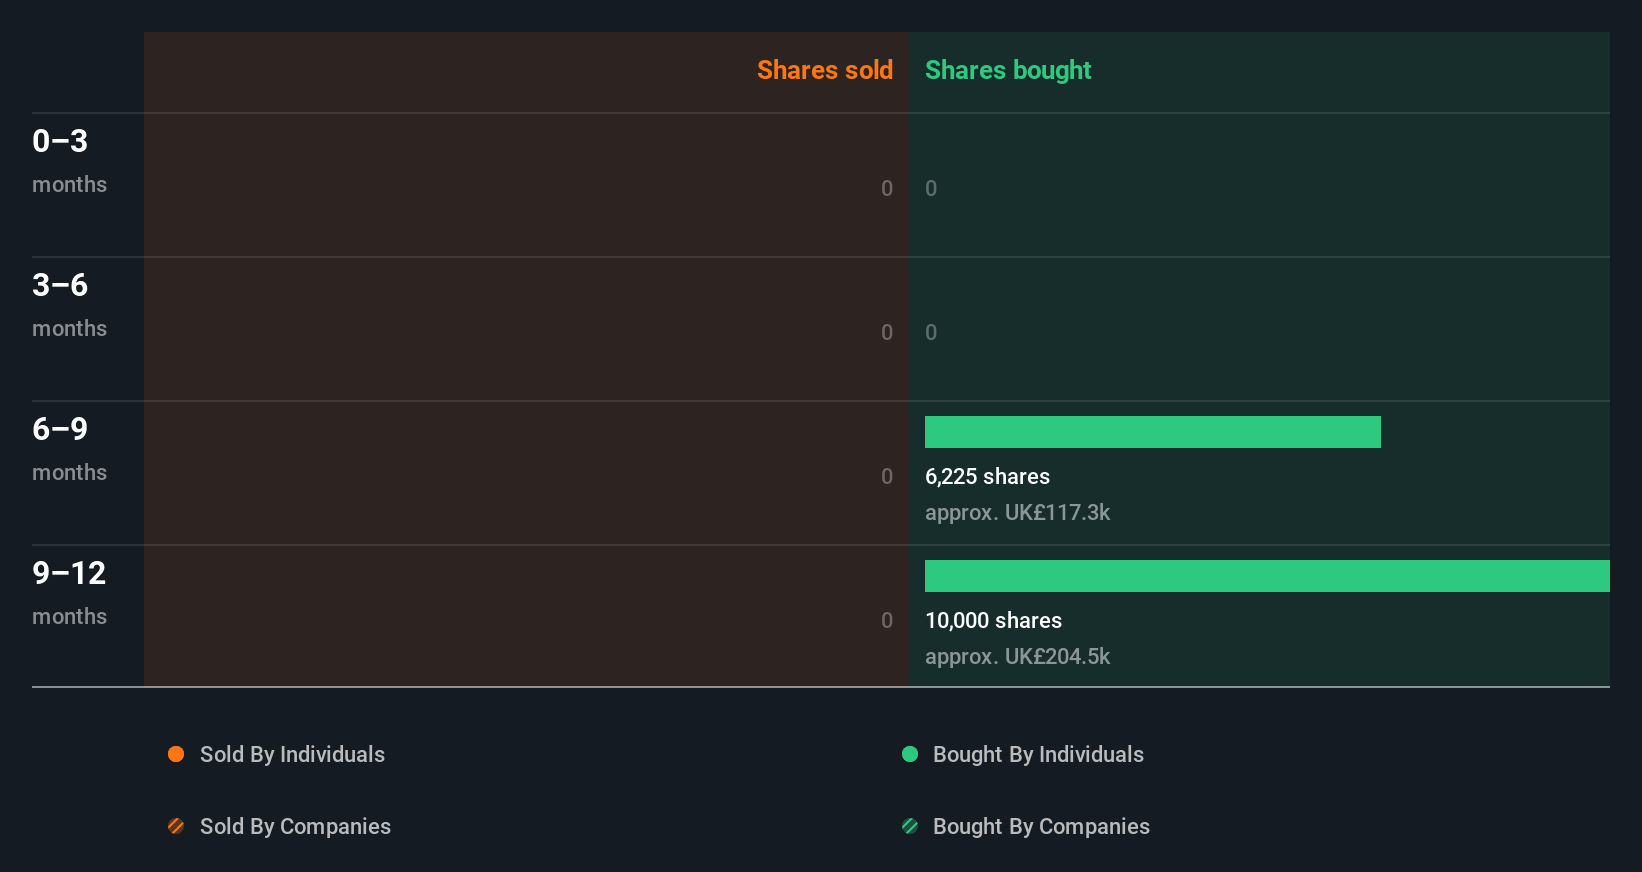The image size is (1642, 872).
Task: Click the Shares bought column header
Action: tap(1008, 70)
